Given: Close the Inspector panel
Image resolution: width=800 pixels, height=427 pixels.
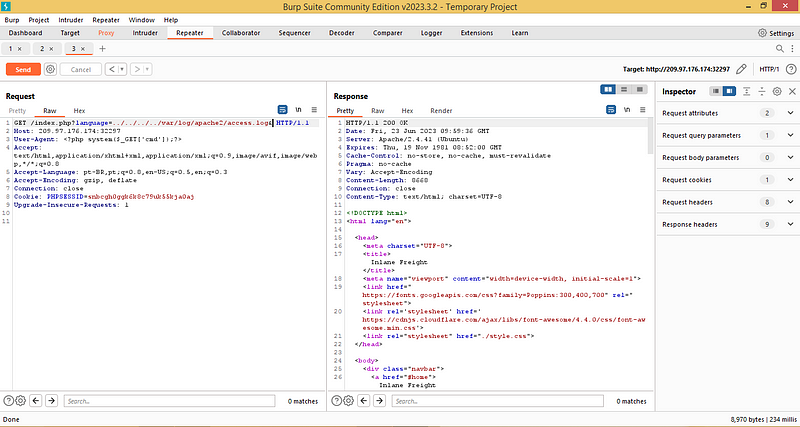Looking at the screenshot, I should (x=792, y=91).
